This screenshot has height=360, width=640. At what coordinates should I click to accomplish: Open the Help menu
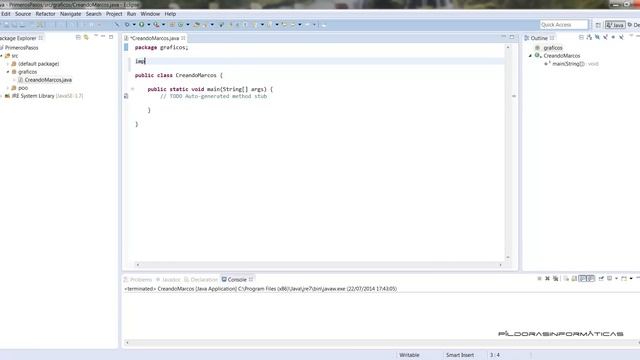tap(170, 13)
